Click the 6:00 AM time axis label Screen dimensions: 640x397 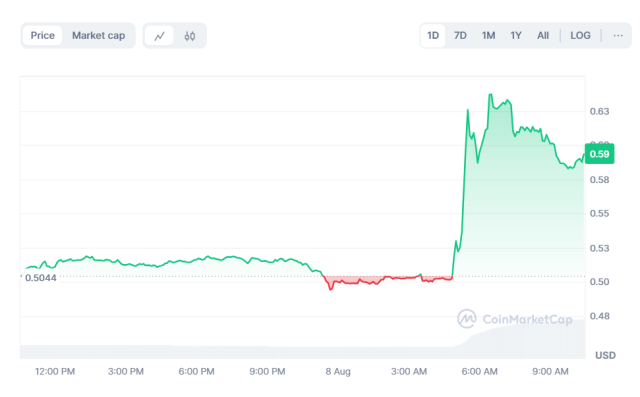coord(479,371)
